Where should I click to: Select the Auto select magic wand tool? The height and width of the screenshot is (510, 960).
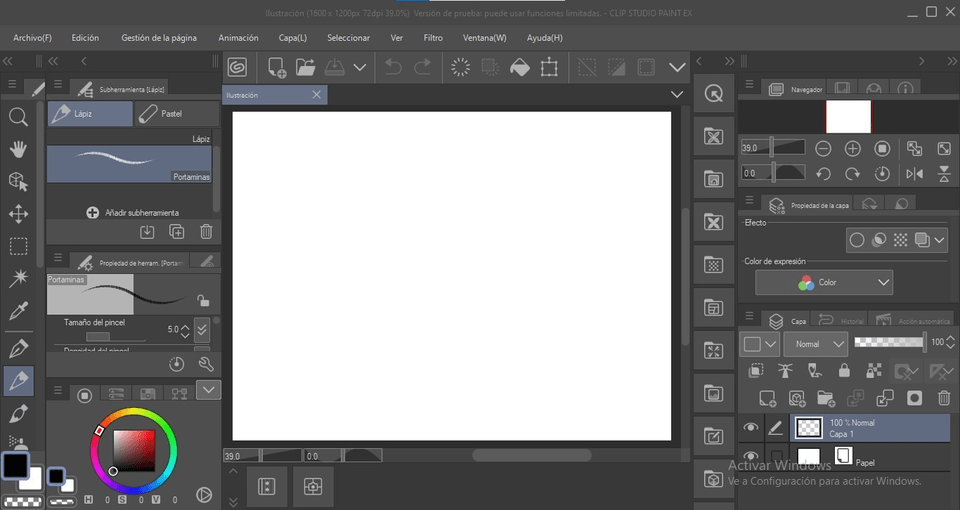(18, 279)
